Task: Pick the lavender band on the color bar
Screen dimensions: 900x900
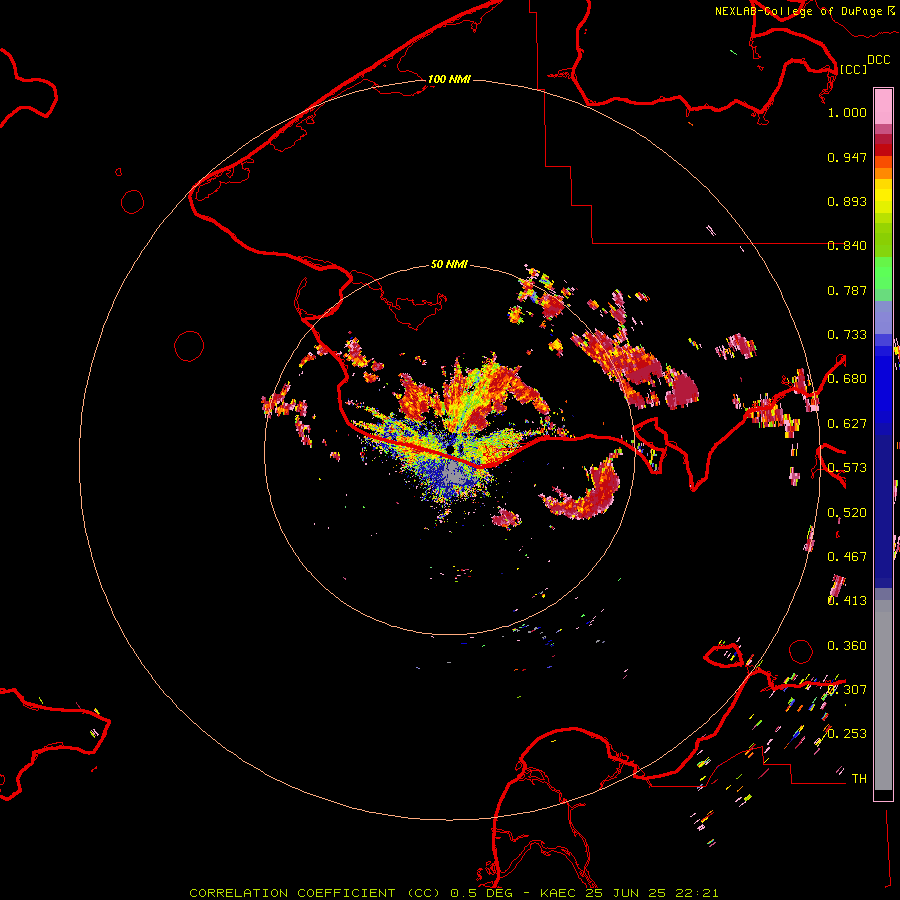Action: (883, 317)
